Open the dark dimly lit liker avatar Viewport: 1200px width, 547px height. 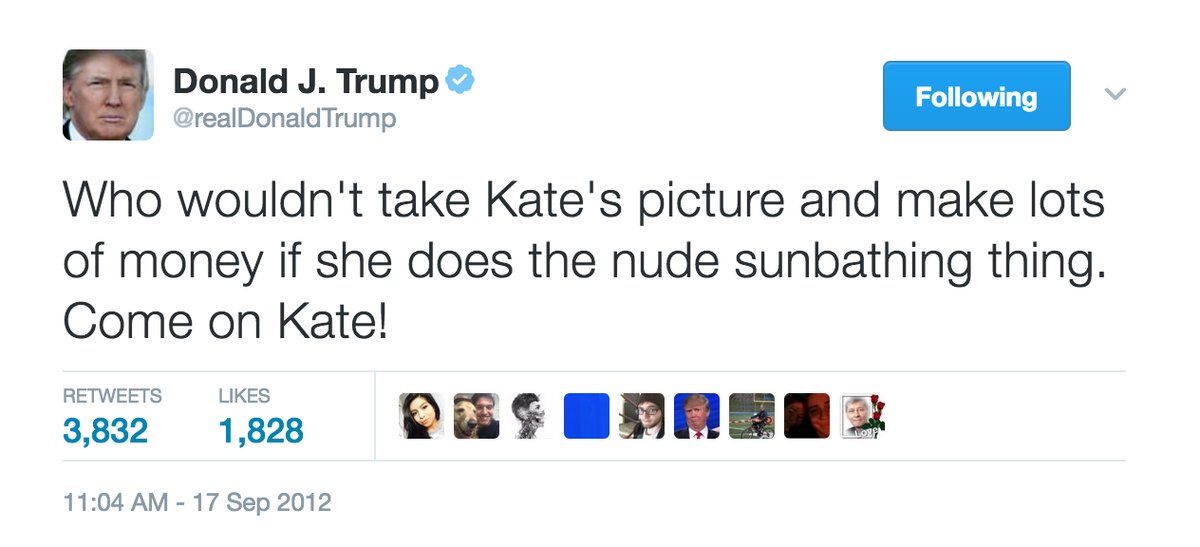click(x=806, y=416)
